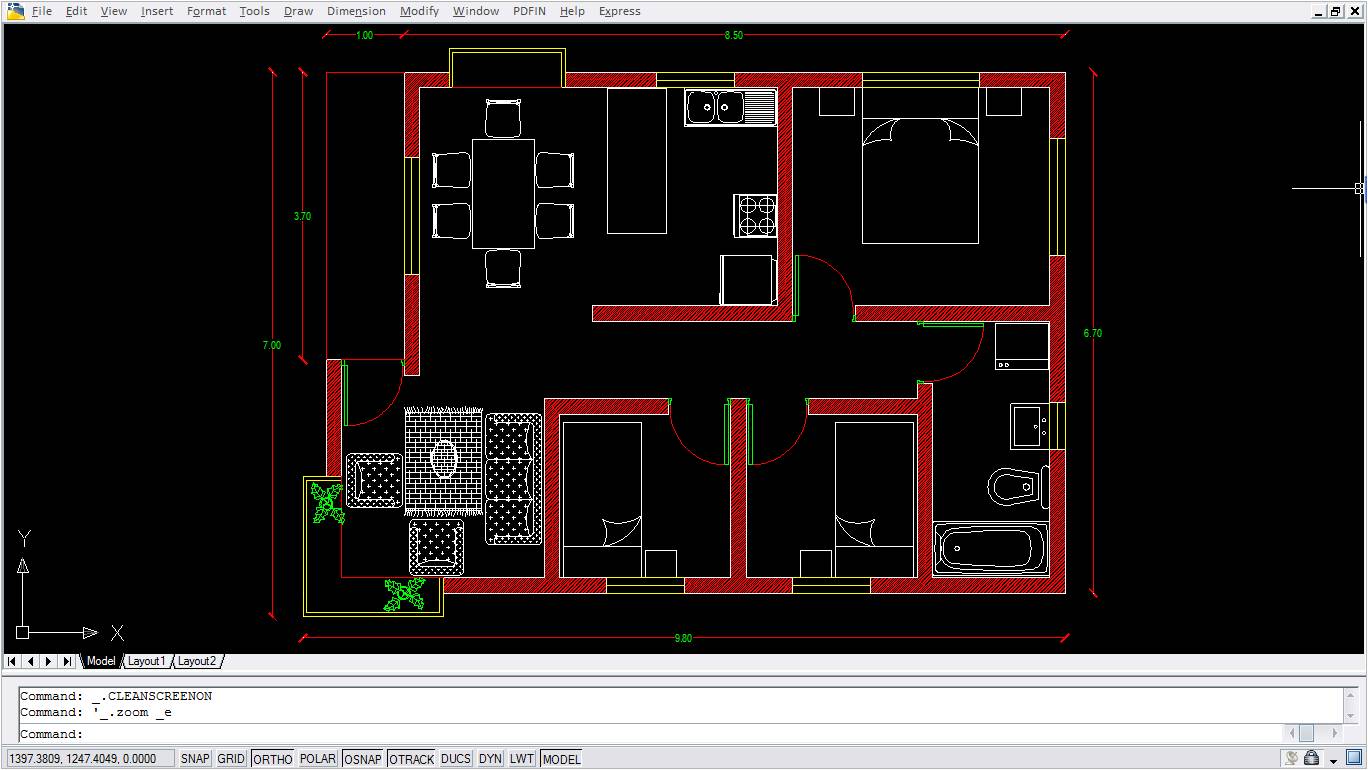The height and width of the screenshot is (770, 1368).
Task: Switch to the Layout2 tab
Action: coord(197,661)
